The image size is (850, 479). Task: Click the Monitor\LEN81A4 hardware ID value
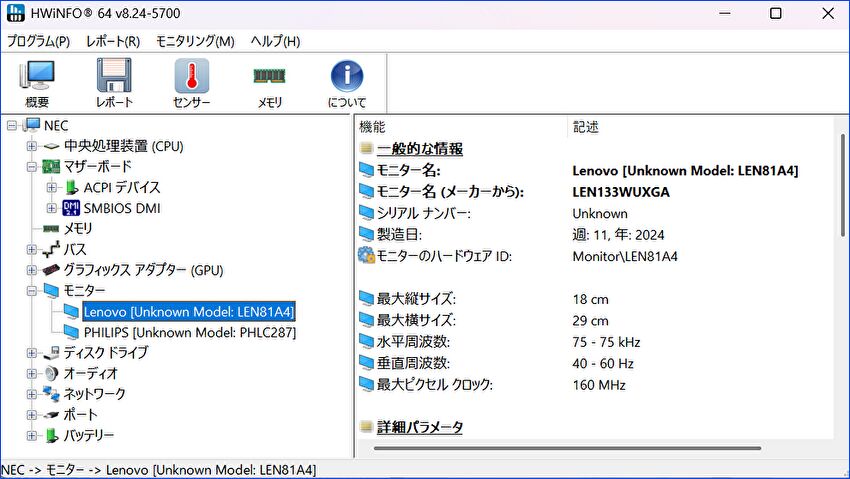(625, 256)
